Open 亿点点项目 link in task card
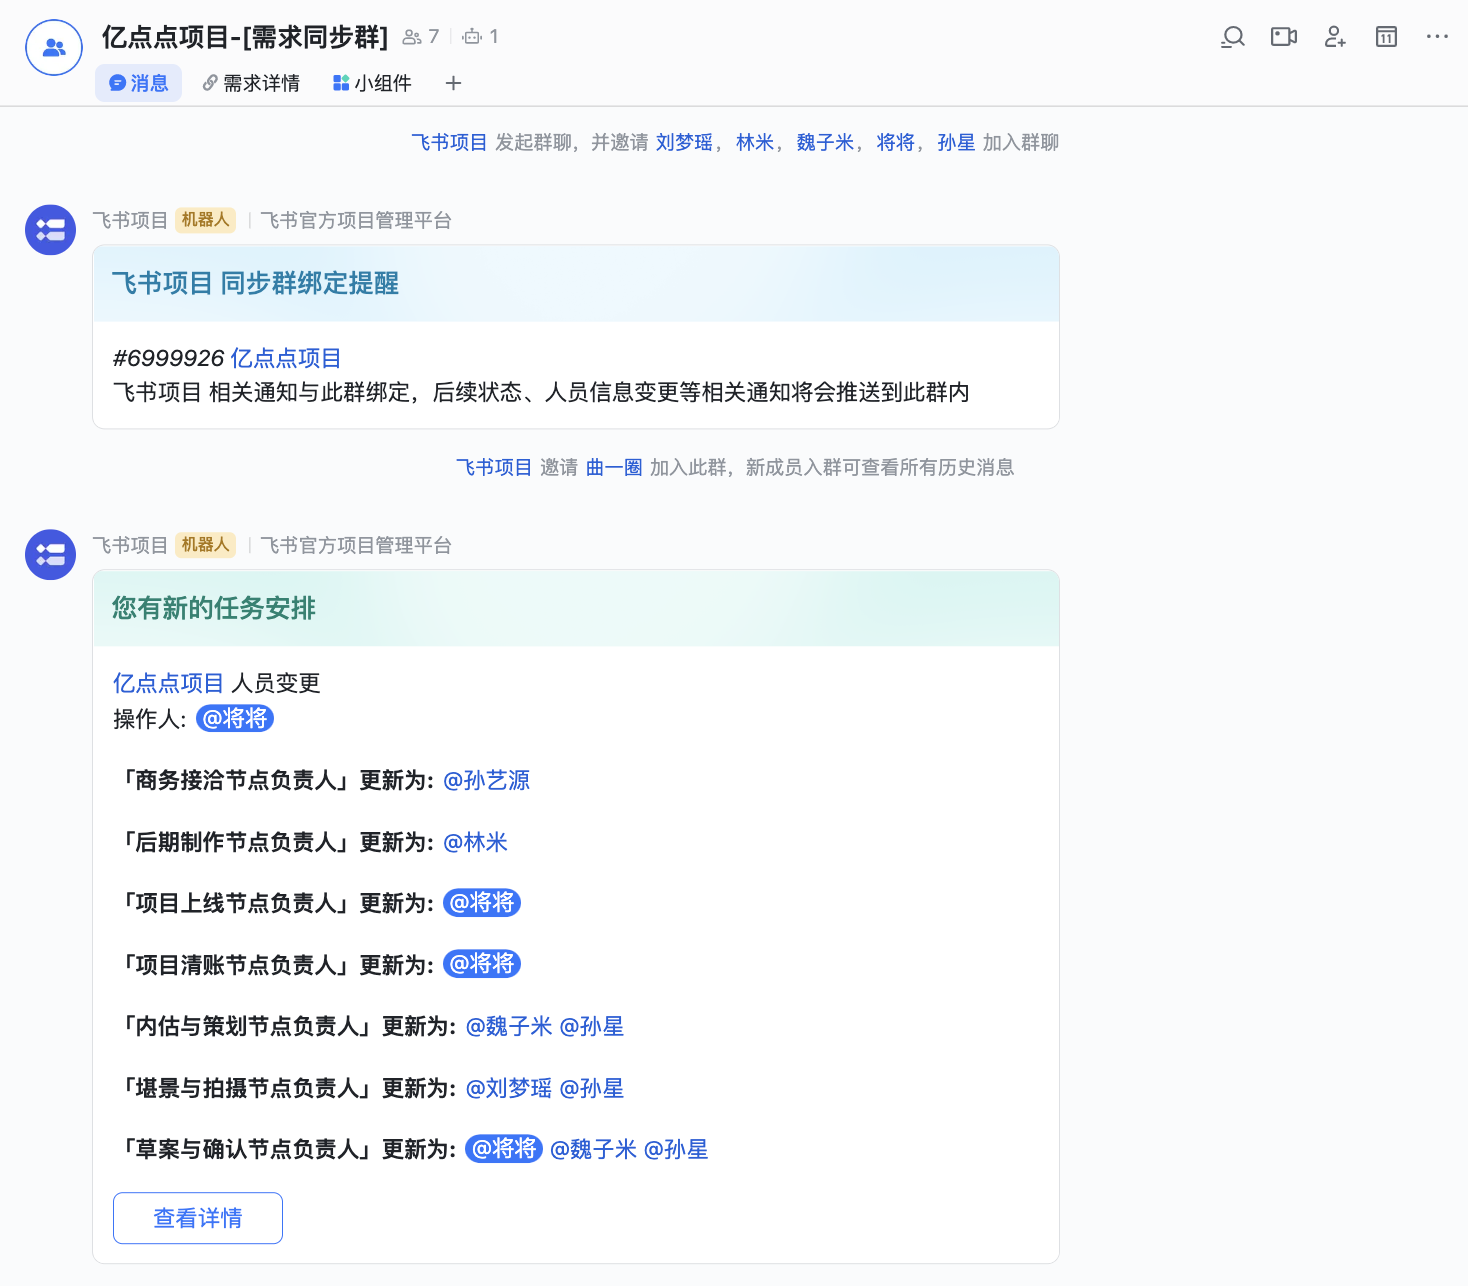 point(168,683)
